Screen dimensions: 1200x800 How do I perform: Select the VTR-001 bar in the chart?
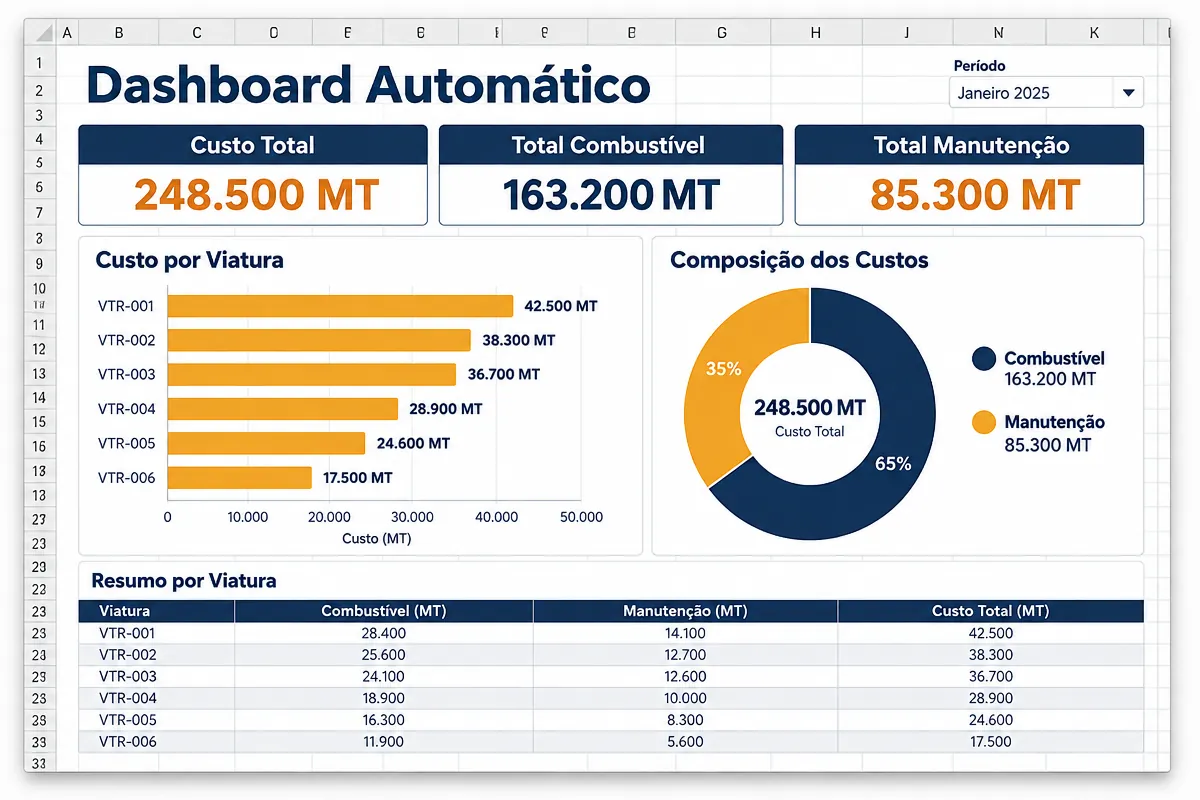coord(340,306)
